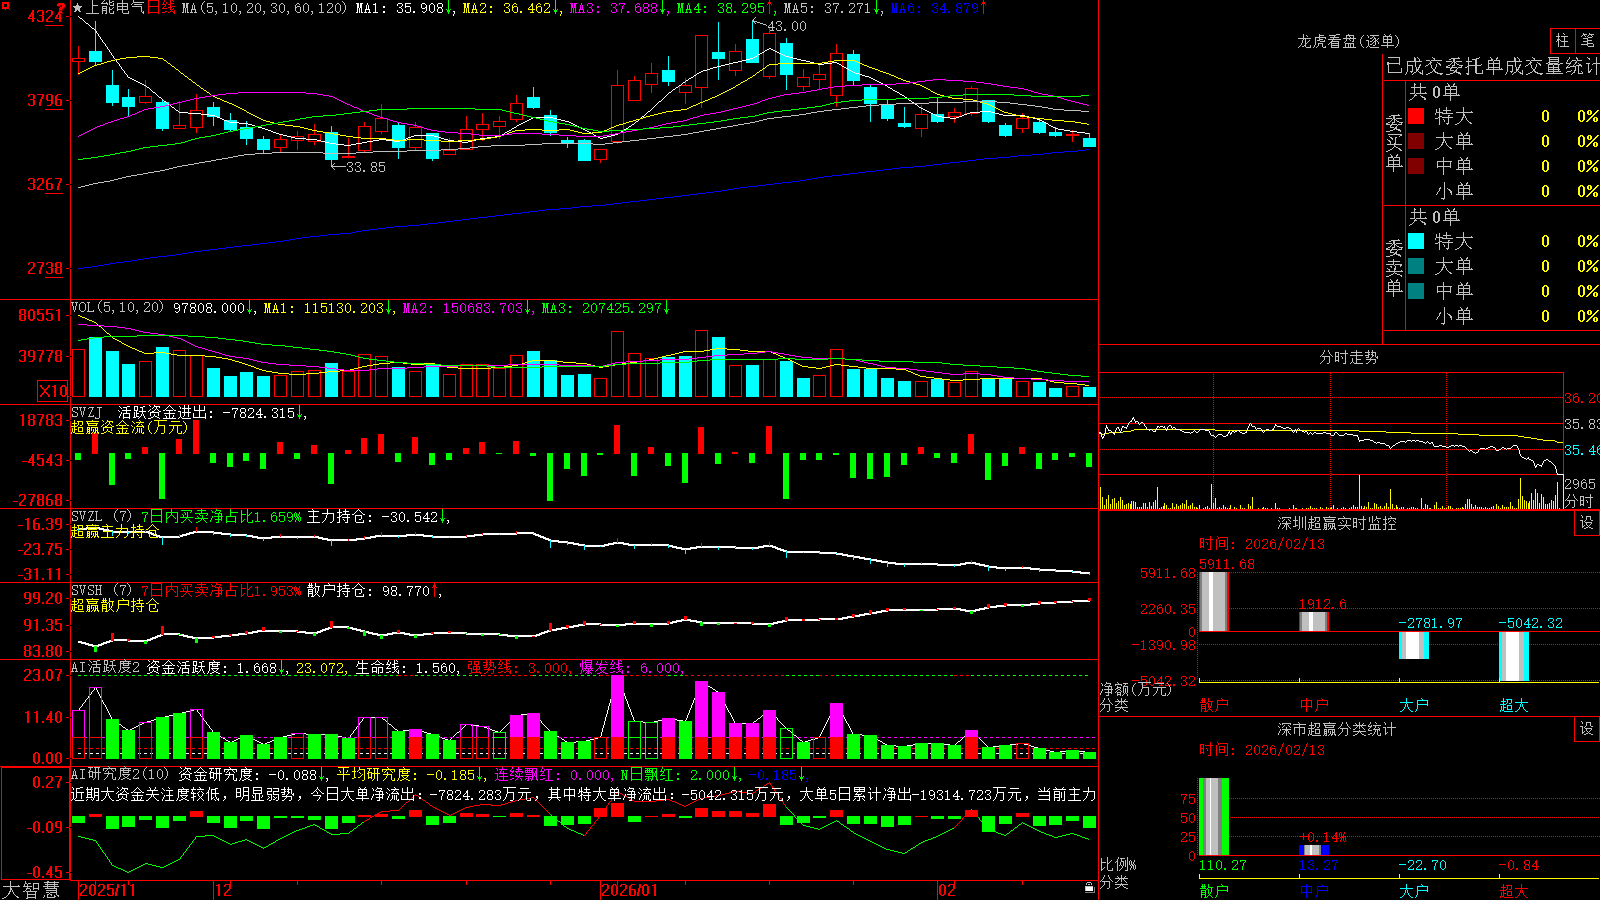This screenshot has width=1600, height=900.
Task: Select the SVZJ indicator label
Action: pos(87,412)
